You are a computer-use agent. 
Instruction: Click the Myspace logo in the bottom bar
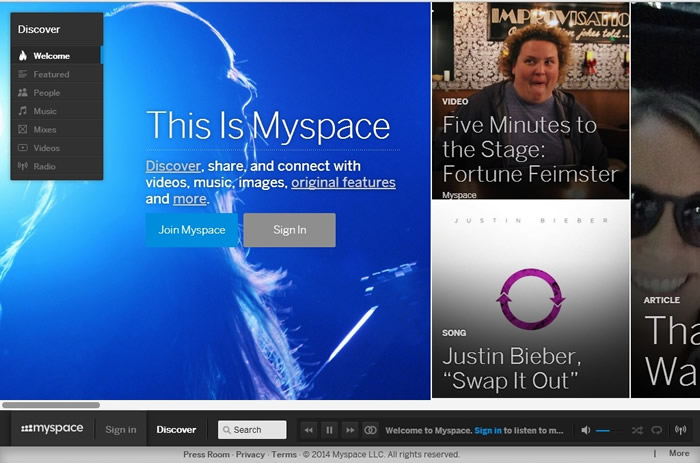[52, 429]
